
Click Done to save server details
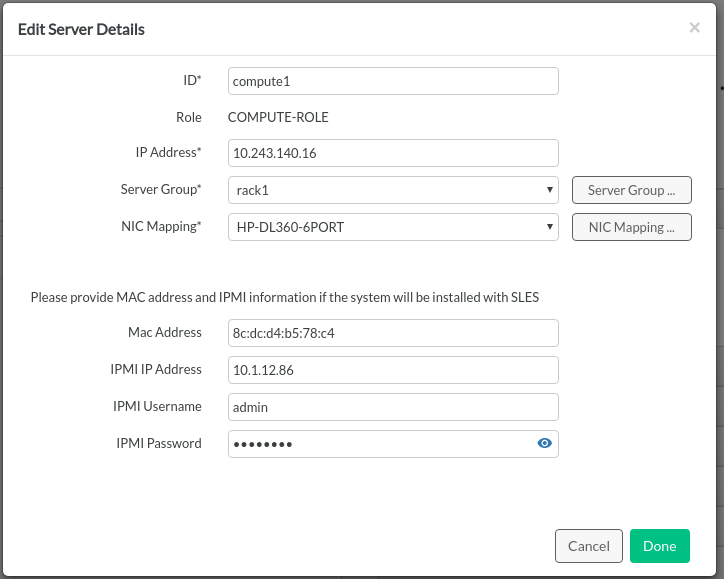[659, 546]
